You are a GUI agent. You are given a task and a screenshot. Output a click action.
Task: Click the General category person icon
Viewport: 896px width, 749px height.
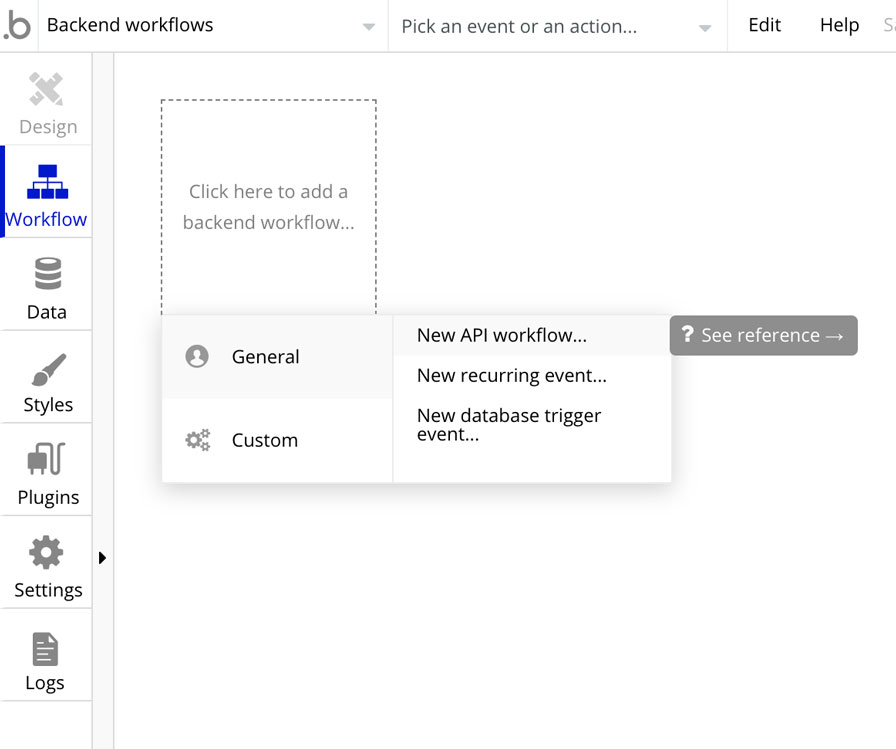point(197,357)
